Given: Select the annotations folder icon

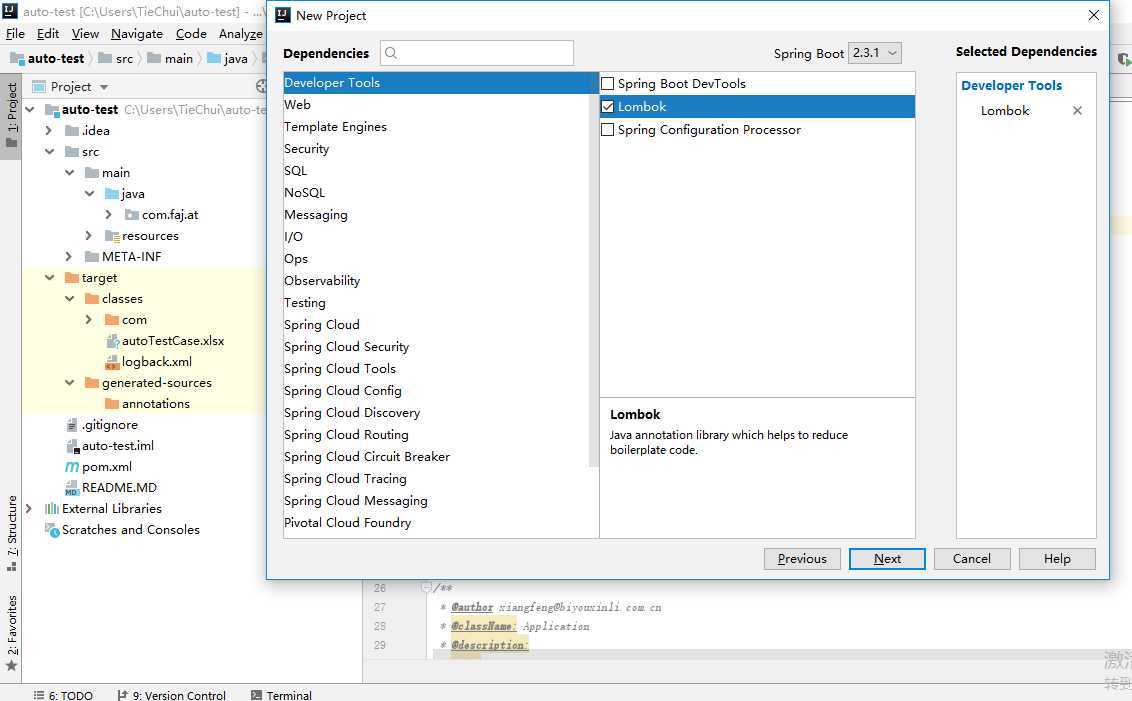Looking at the screenshot, I should (112, 404).
